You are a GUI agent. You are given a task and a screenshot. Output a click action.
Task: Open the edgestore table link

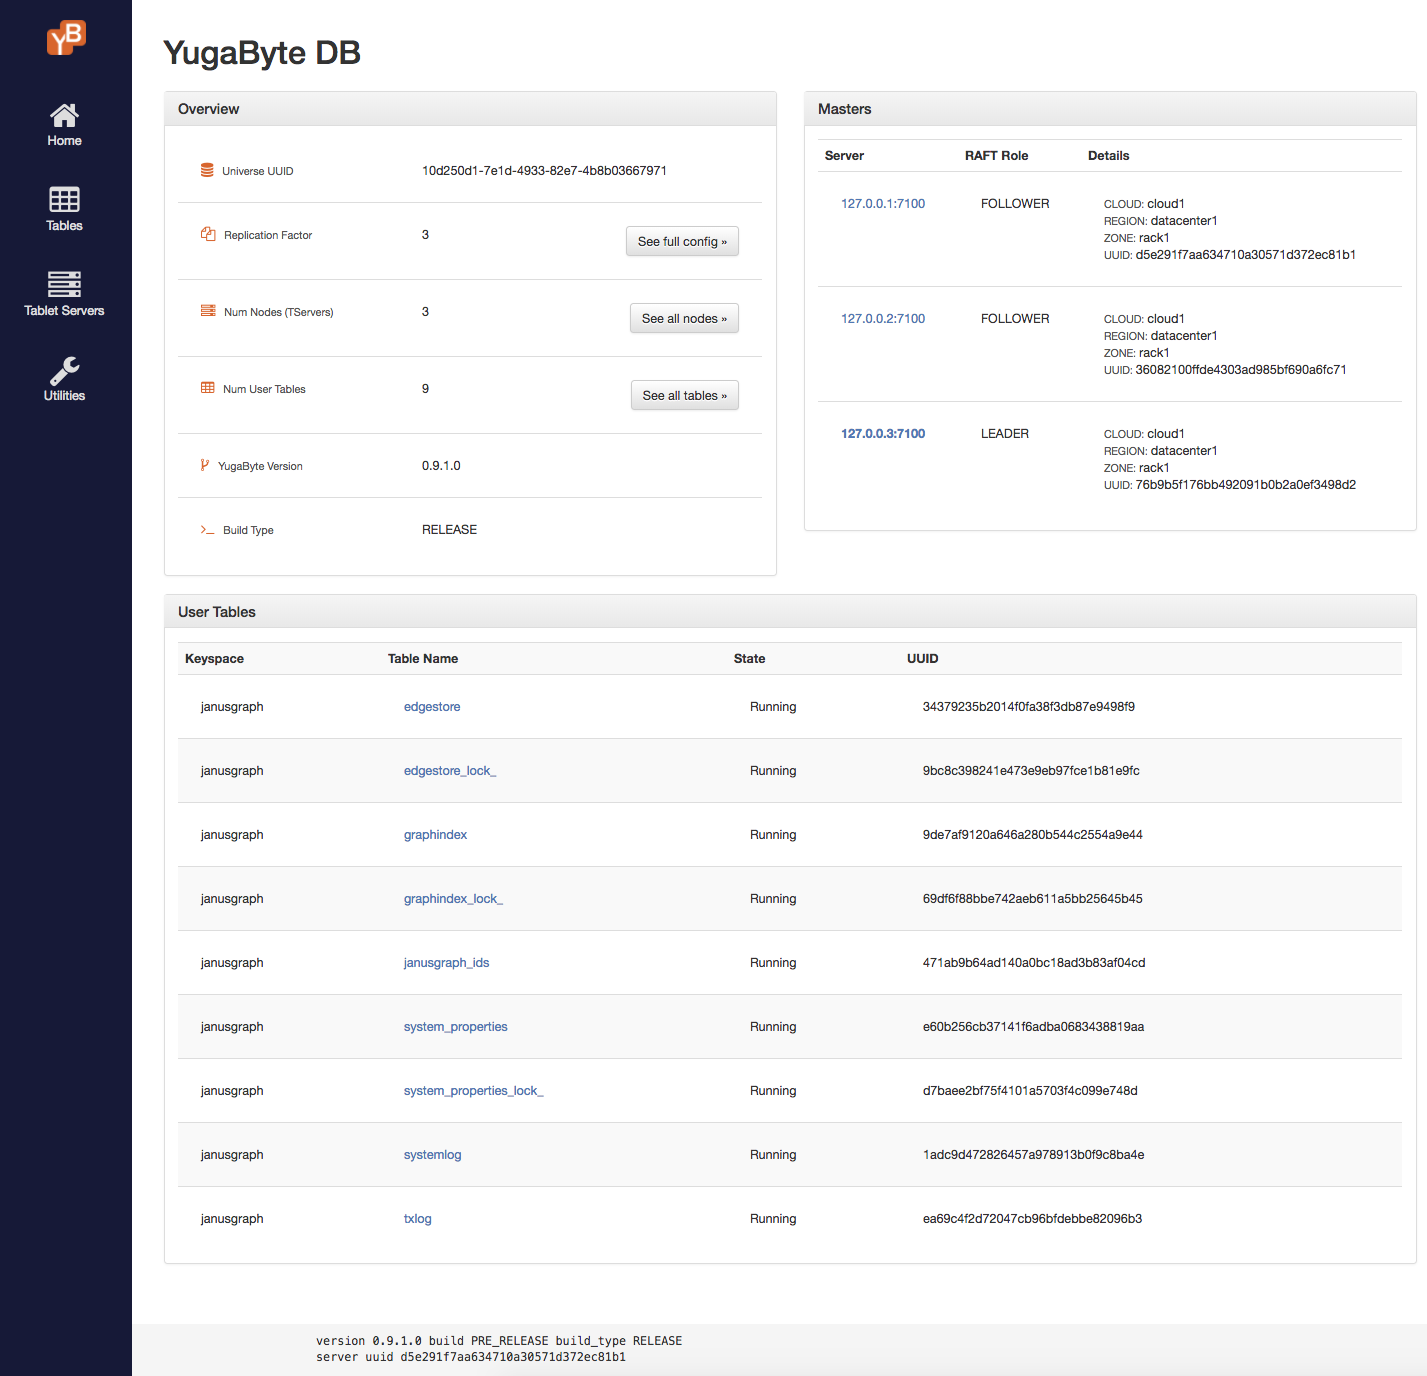click(432, 706)
